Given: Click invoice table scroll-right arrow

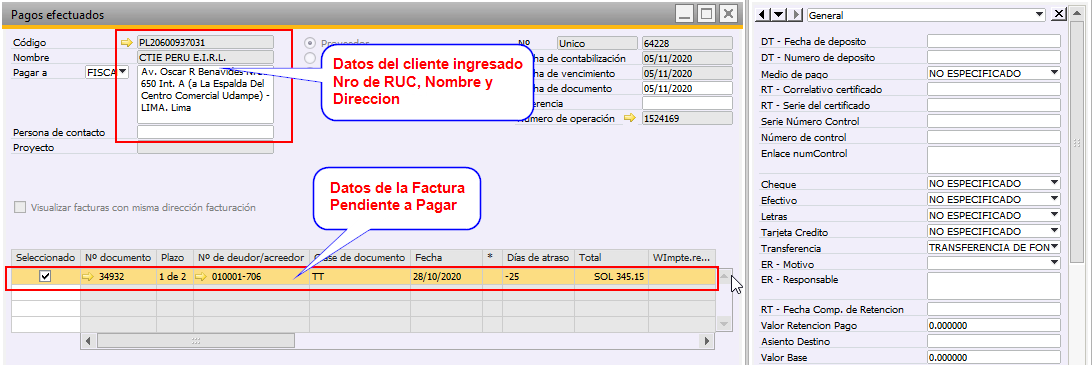Looking at the screenshot, I should click(x=708, y=341).
